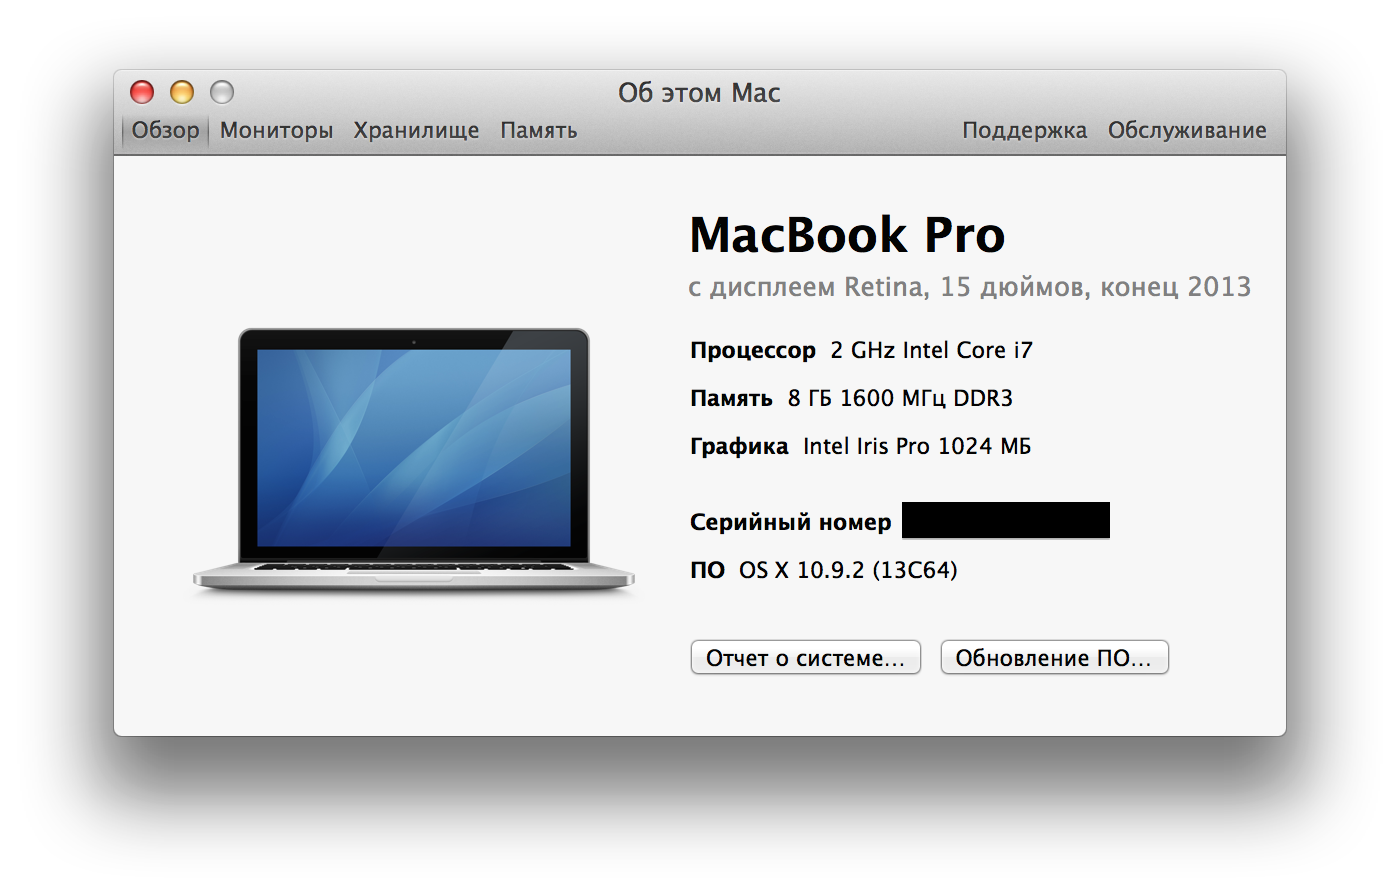Minimize the window with the yellow button

182,92
